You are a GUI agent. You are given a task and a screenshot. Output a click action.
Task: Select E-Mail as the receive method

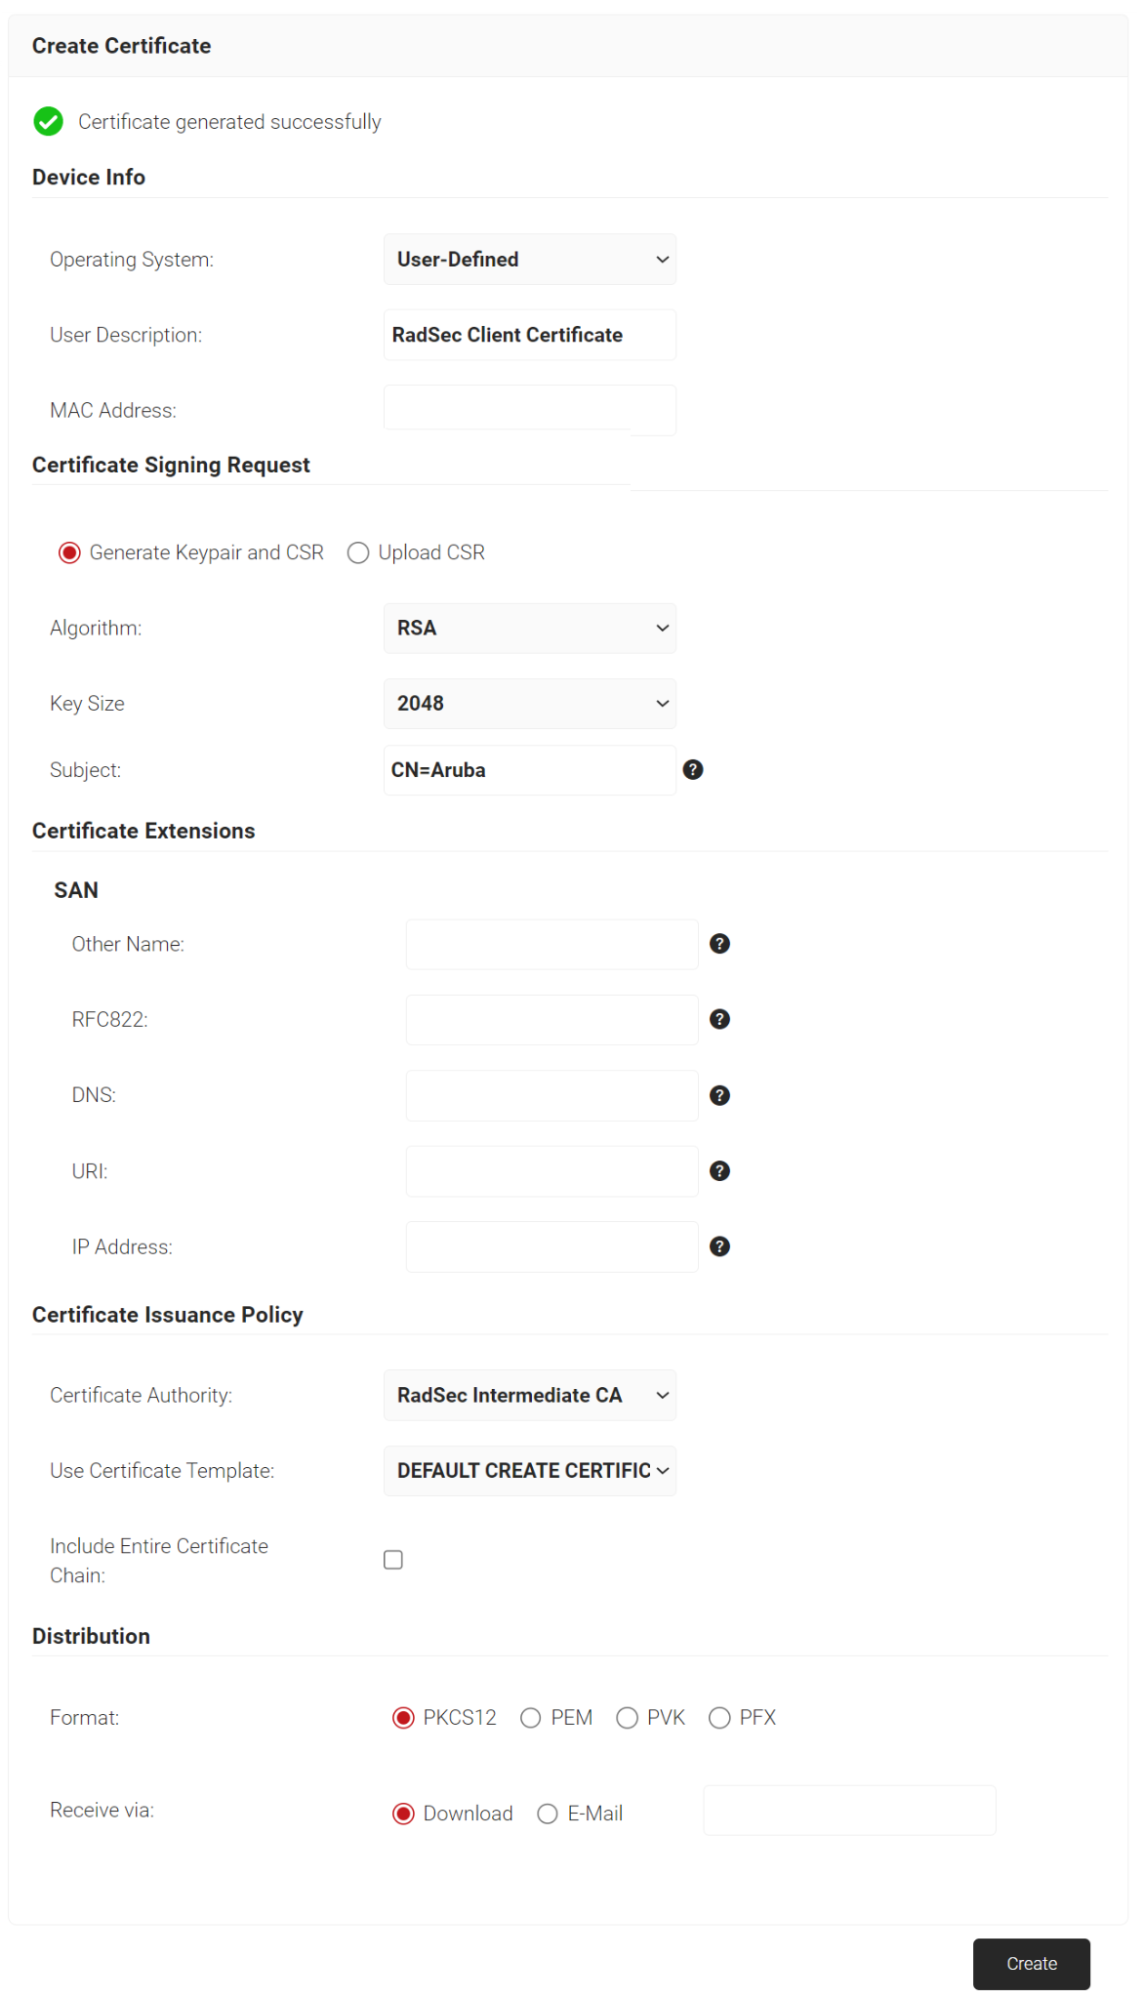click(547, 1814)
